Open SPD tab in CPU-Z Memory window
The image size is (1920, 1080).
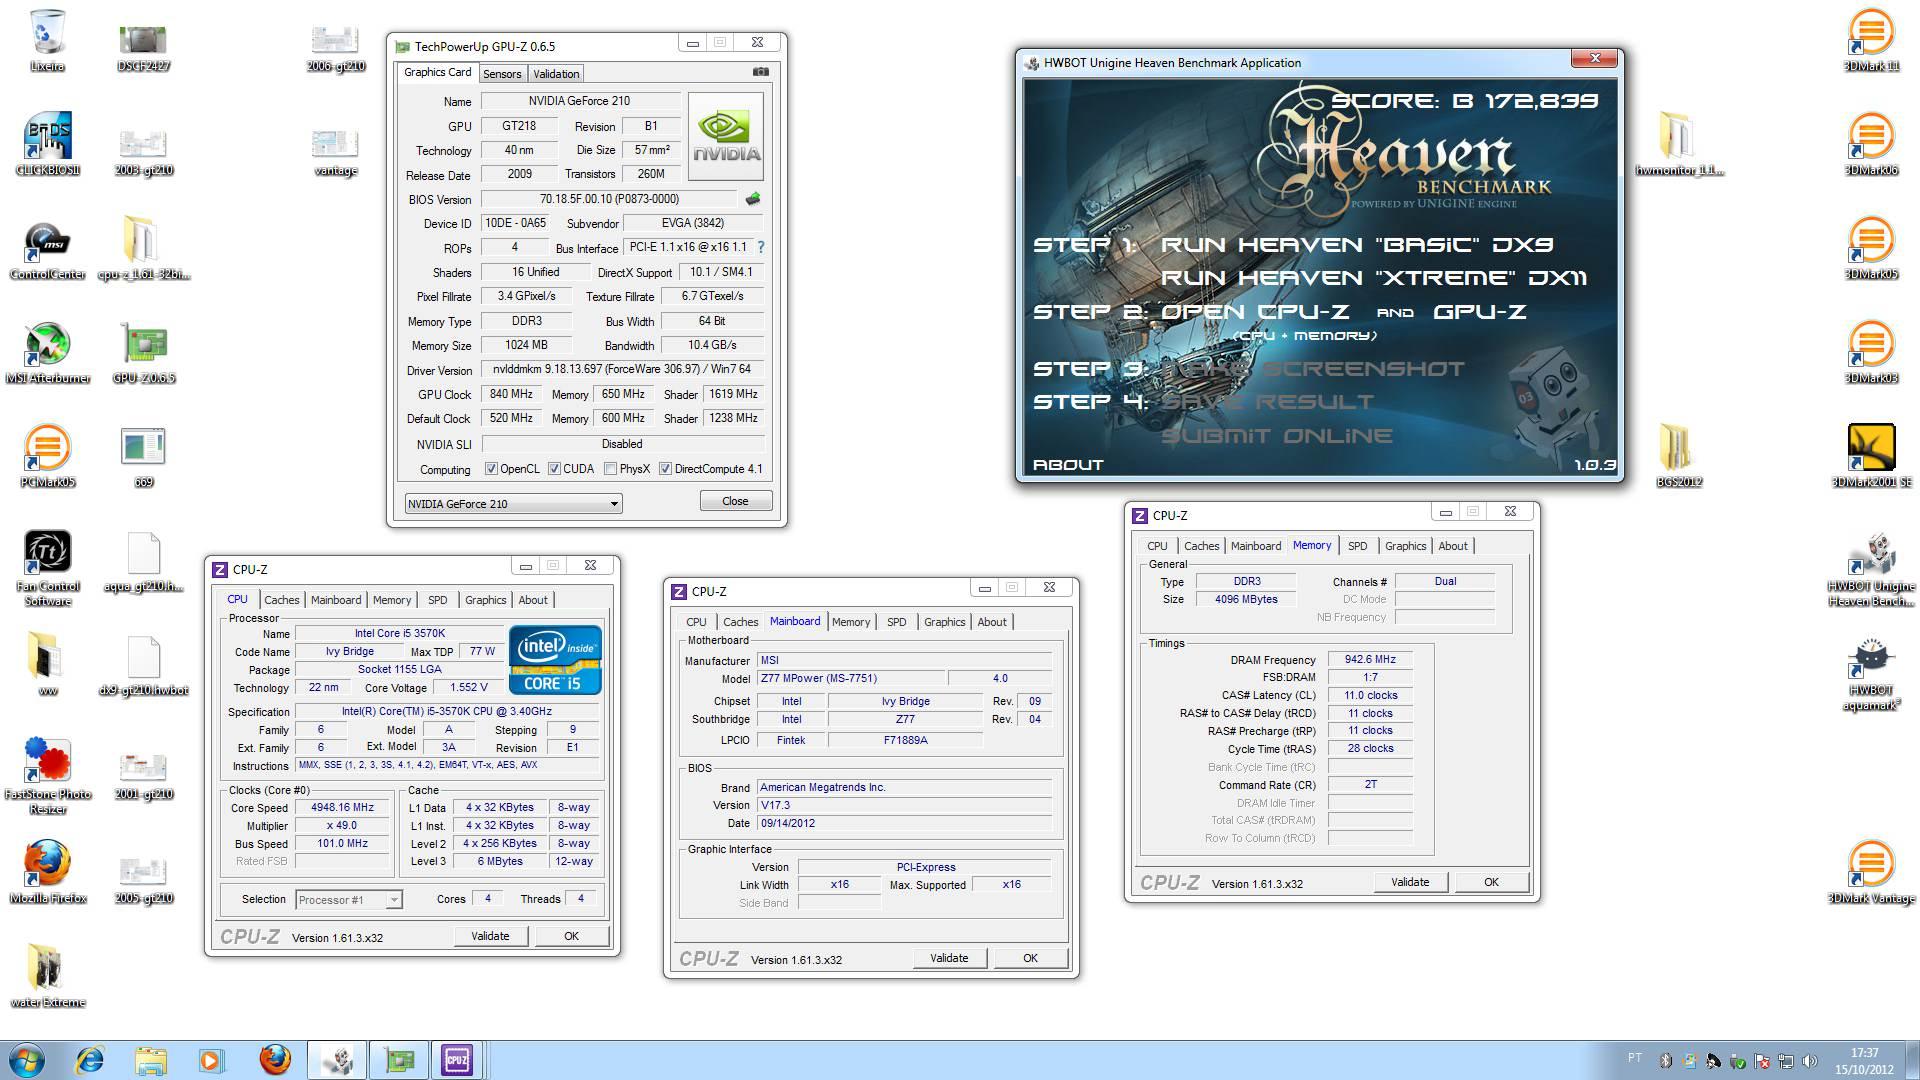coord(1357,546)
